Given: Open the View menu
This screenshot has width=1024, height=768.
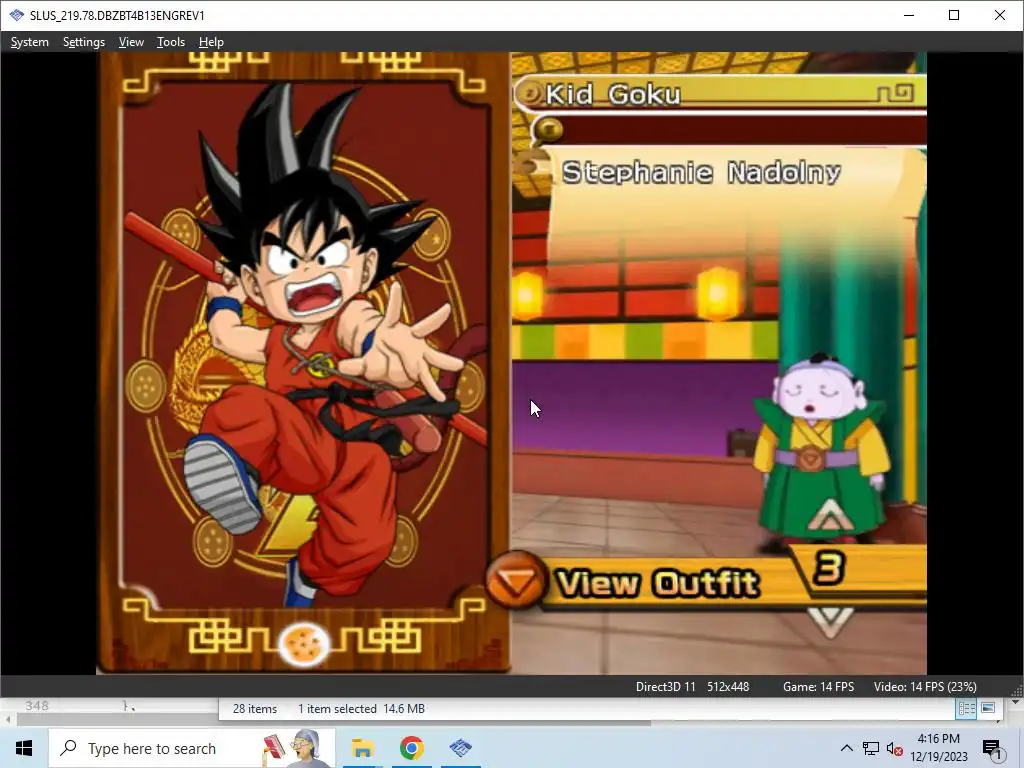Looking at the screenshot, I should 131,42.
